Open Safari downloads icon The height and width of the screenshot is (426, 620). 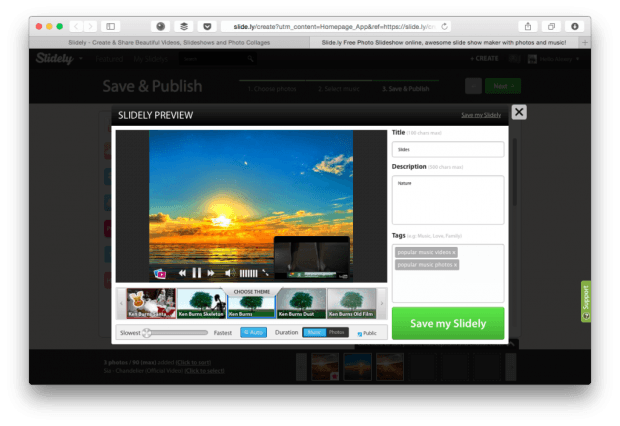[575, 26]
